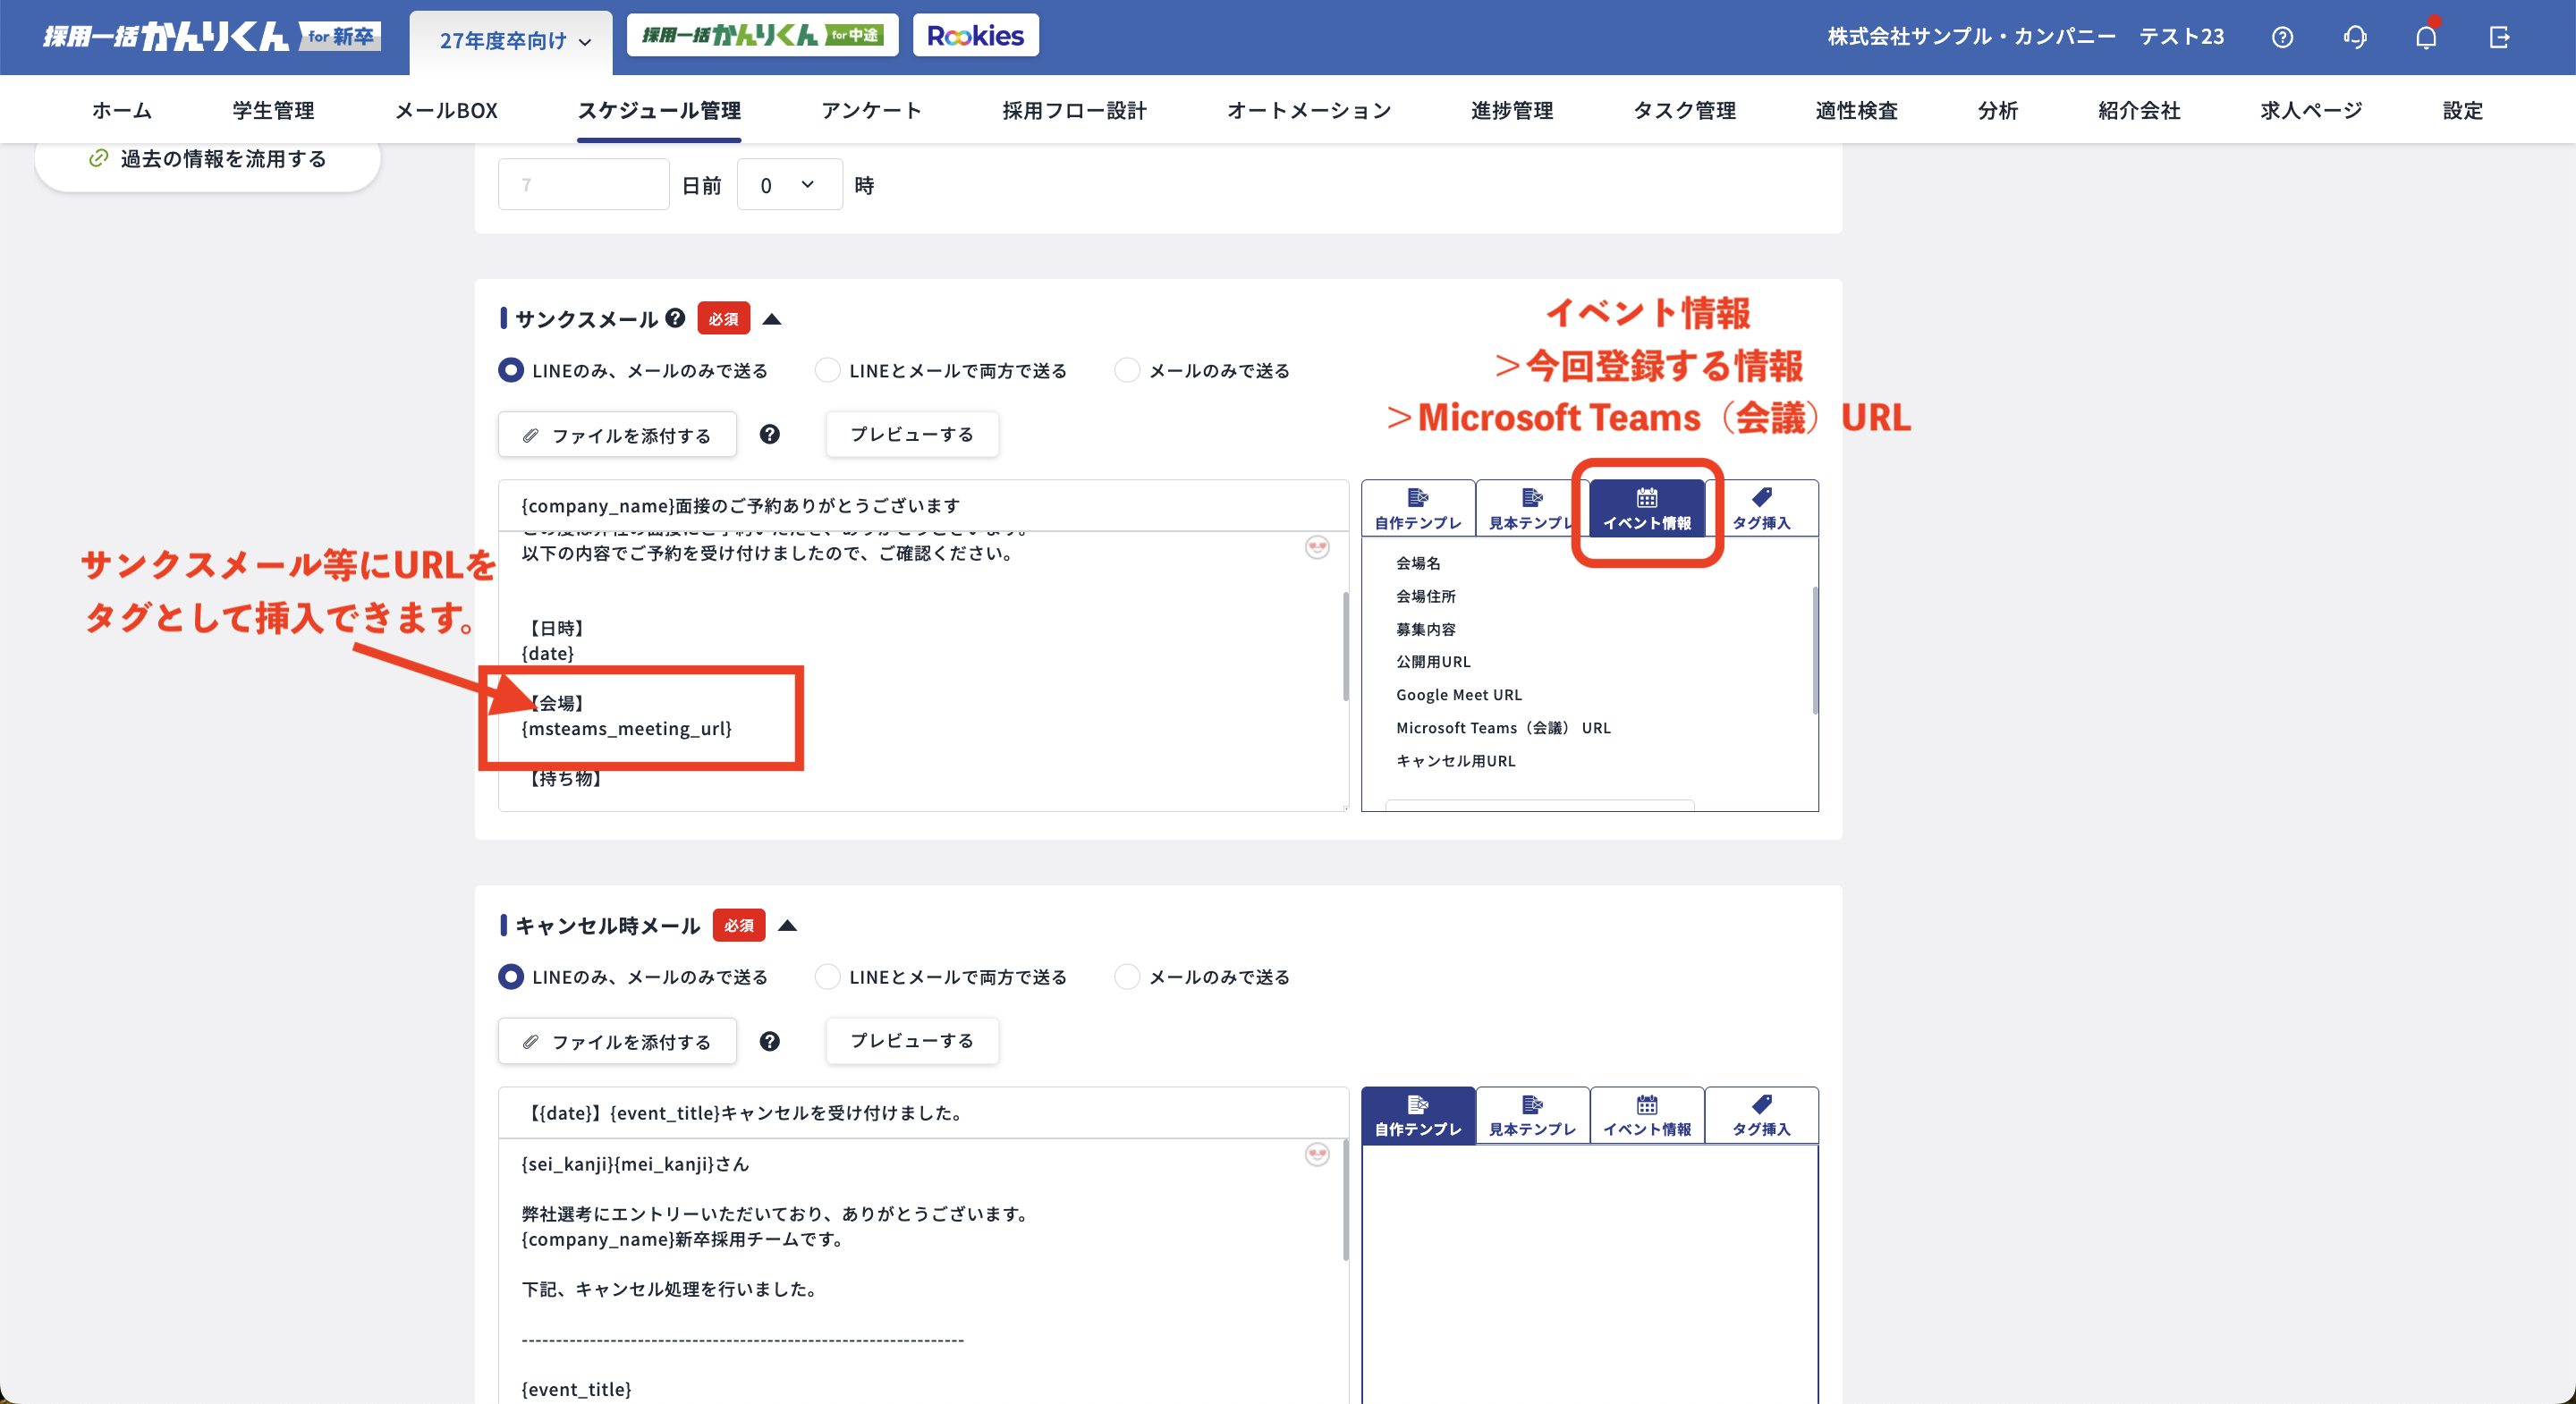The height and width of the screenshot is (1404, 2576).
Task: Click the emoji smiley icon in thanks mail editor
Action: tap(1317, 547)
